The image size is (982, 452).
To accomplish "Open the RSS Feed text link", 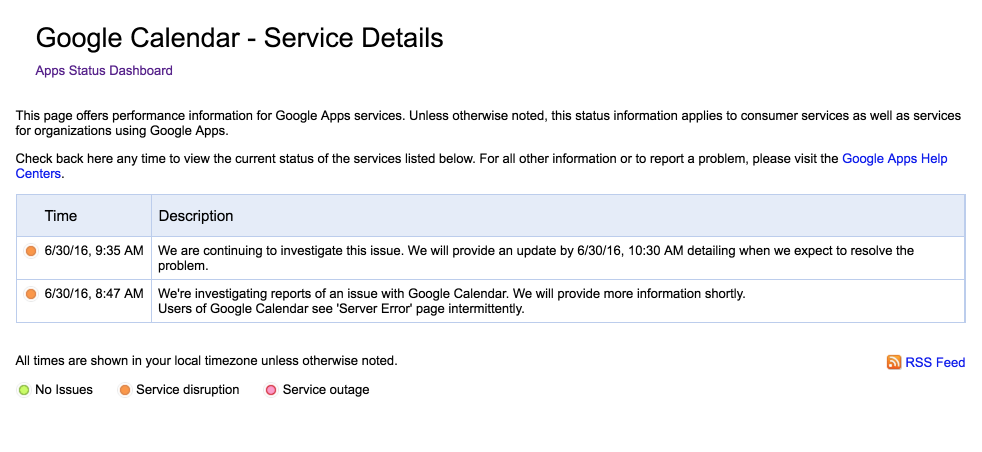I will point(935,362).
